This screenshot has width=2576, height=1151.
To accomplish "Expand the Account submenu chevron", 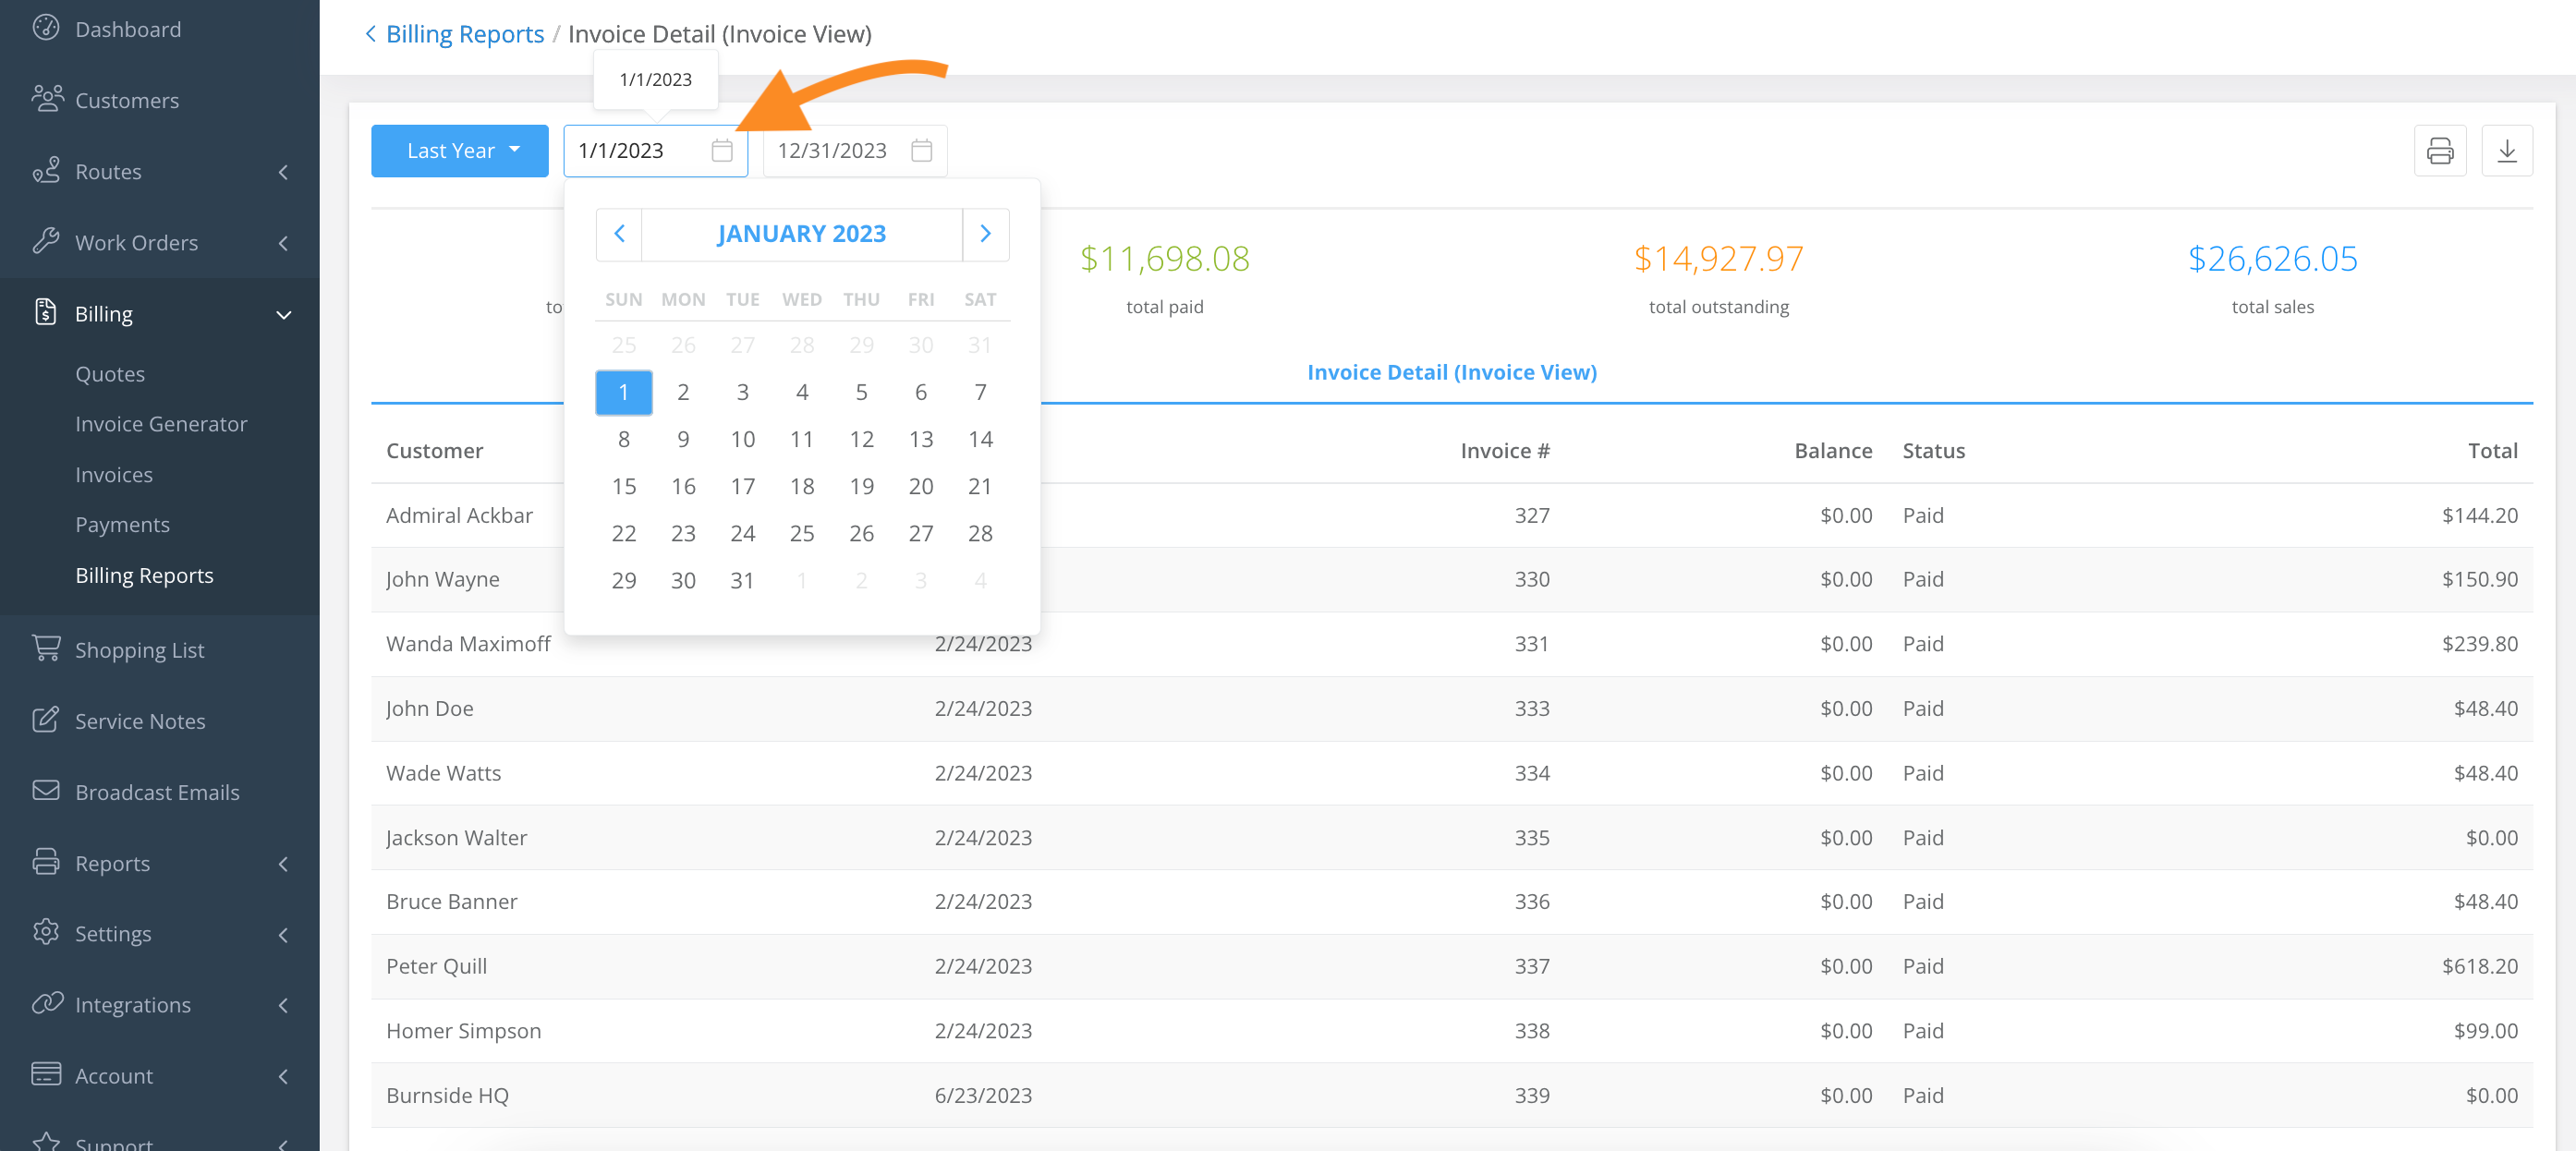I will [x=284, y=1076].
